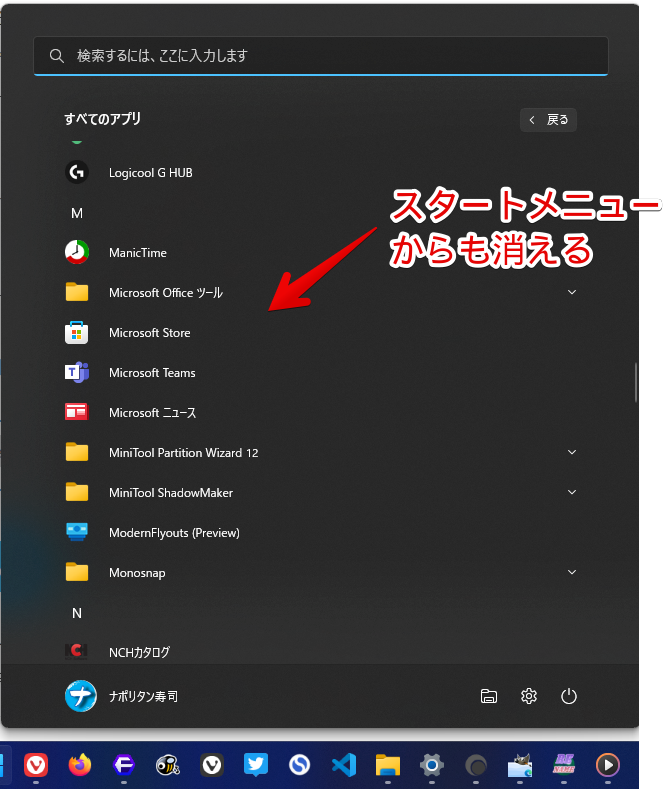The height and width of the screenshot is (789, 669).
Task: Click the app list scrollbar thumb
Action: pos(636,382)
